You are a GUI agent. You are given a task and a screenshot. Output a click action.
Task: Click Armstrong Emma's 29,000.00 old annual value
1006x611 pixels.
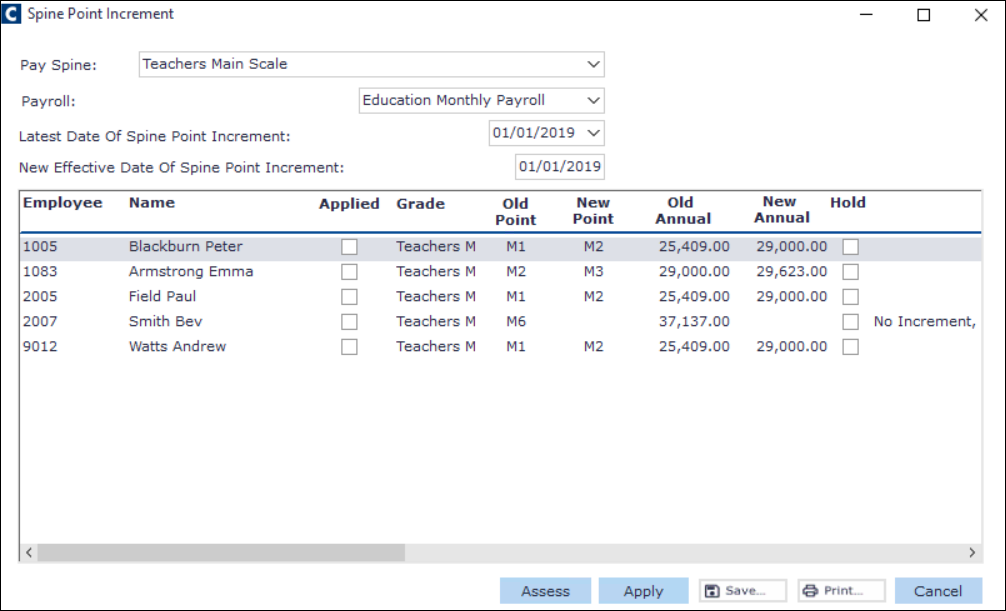[x=694, y=271]
